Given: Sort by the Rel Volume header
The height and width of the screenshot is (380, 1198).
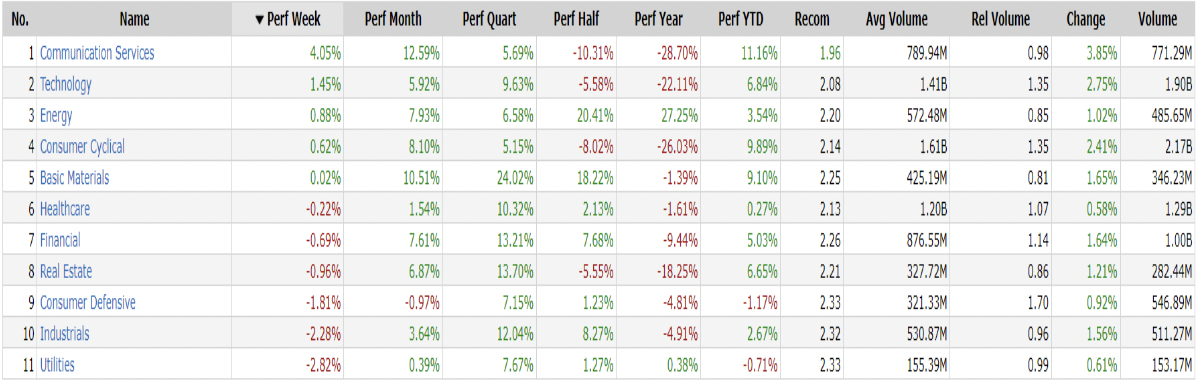Looking at the screenshot, I should [x=1002, y=19].
